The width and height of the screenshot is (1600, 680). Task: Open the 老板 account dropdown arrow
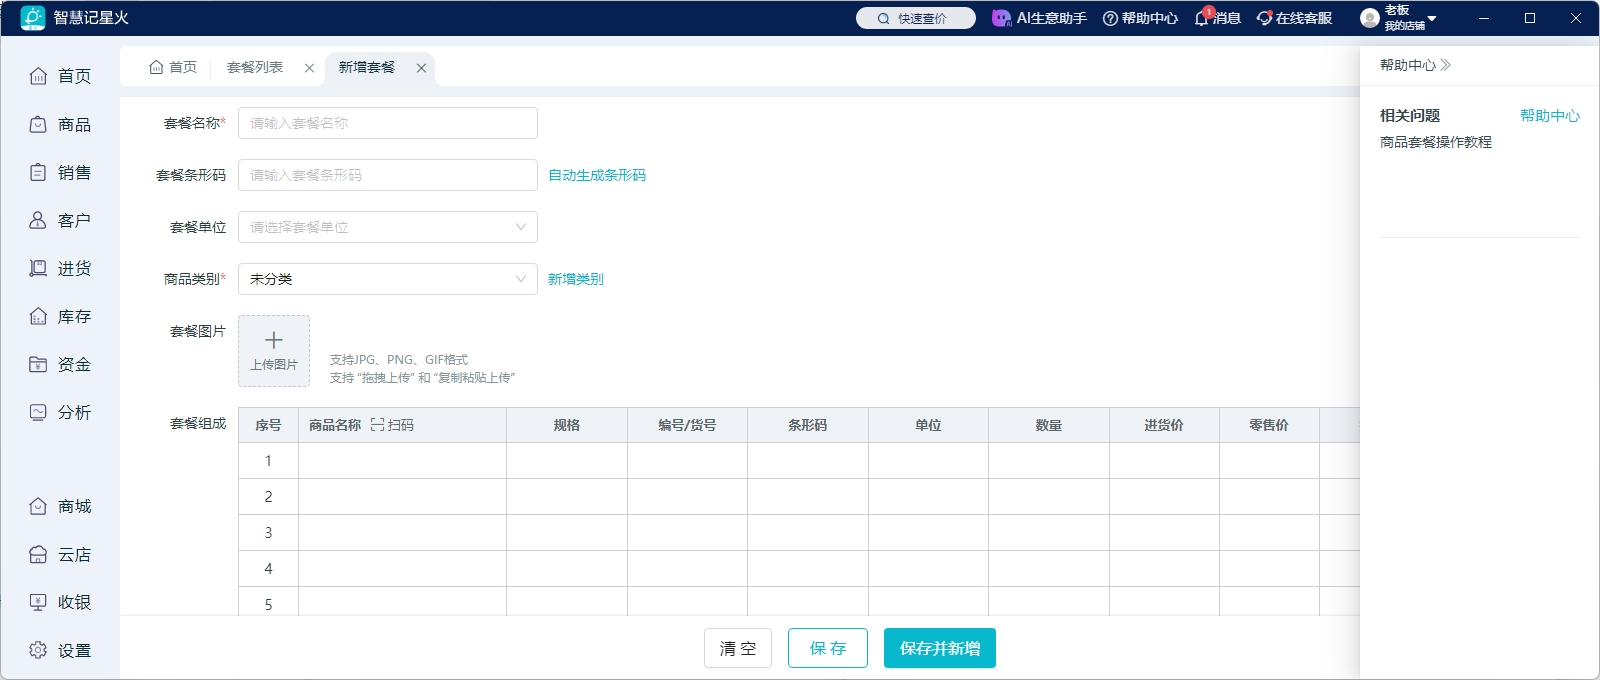click(1432, 18)
